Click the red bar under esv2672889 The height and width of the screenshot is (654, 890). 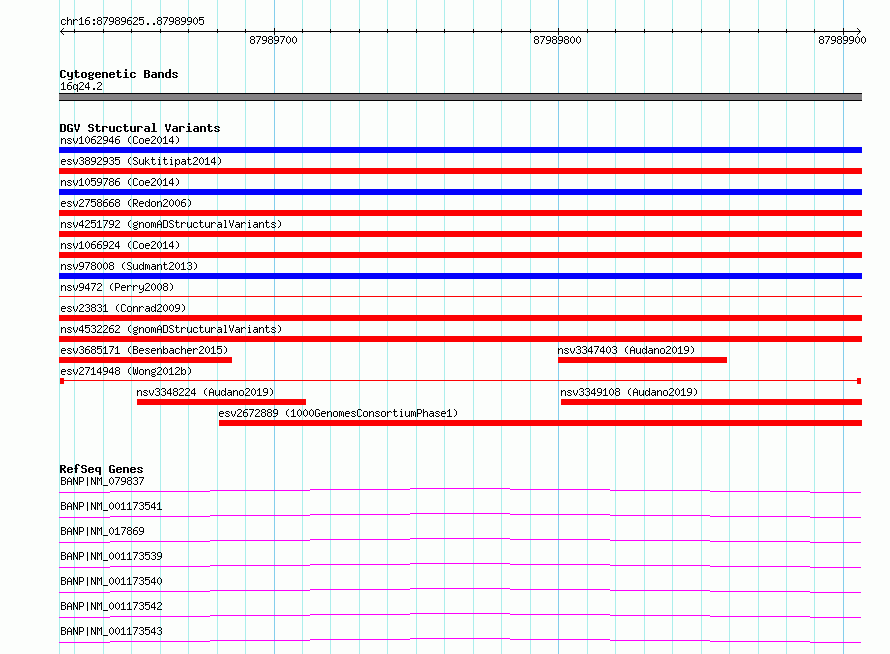[540, 423]
